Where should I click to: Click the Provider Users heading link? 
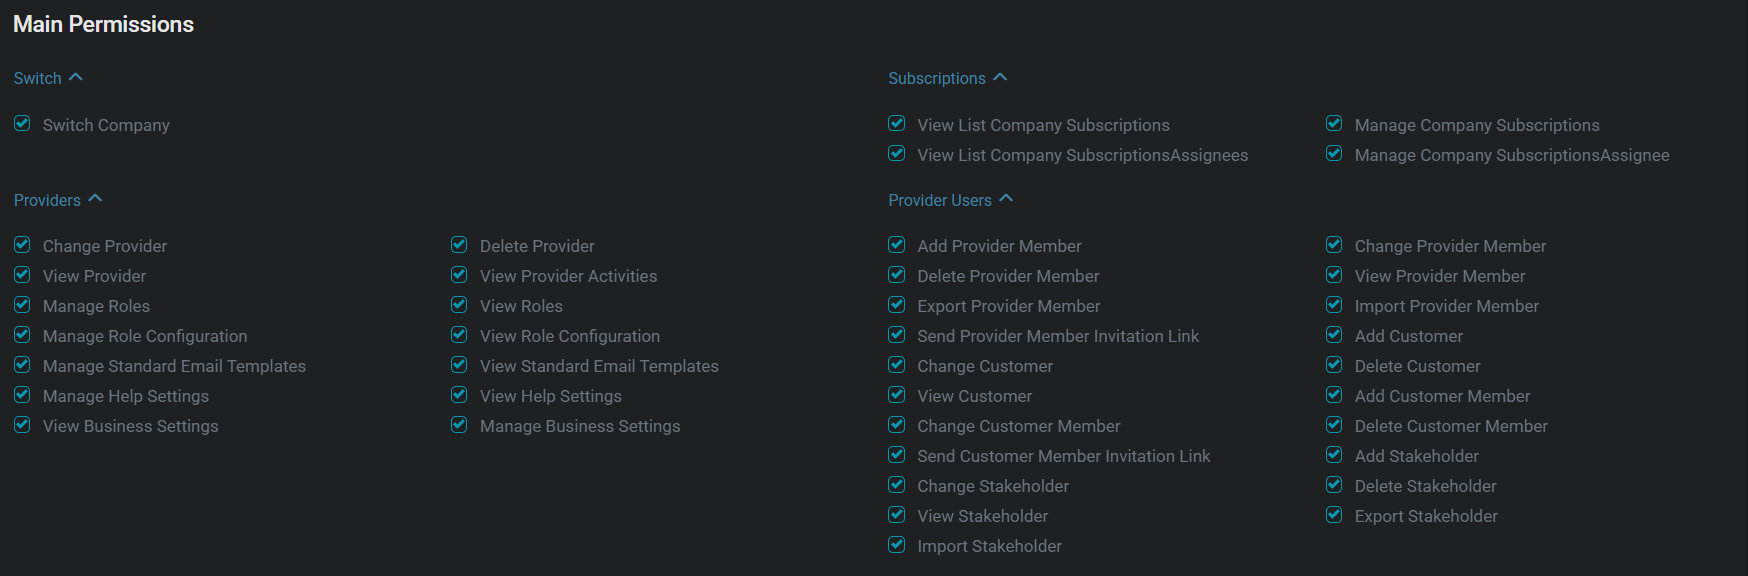click(939, 200)
